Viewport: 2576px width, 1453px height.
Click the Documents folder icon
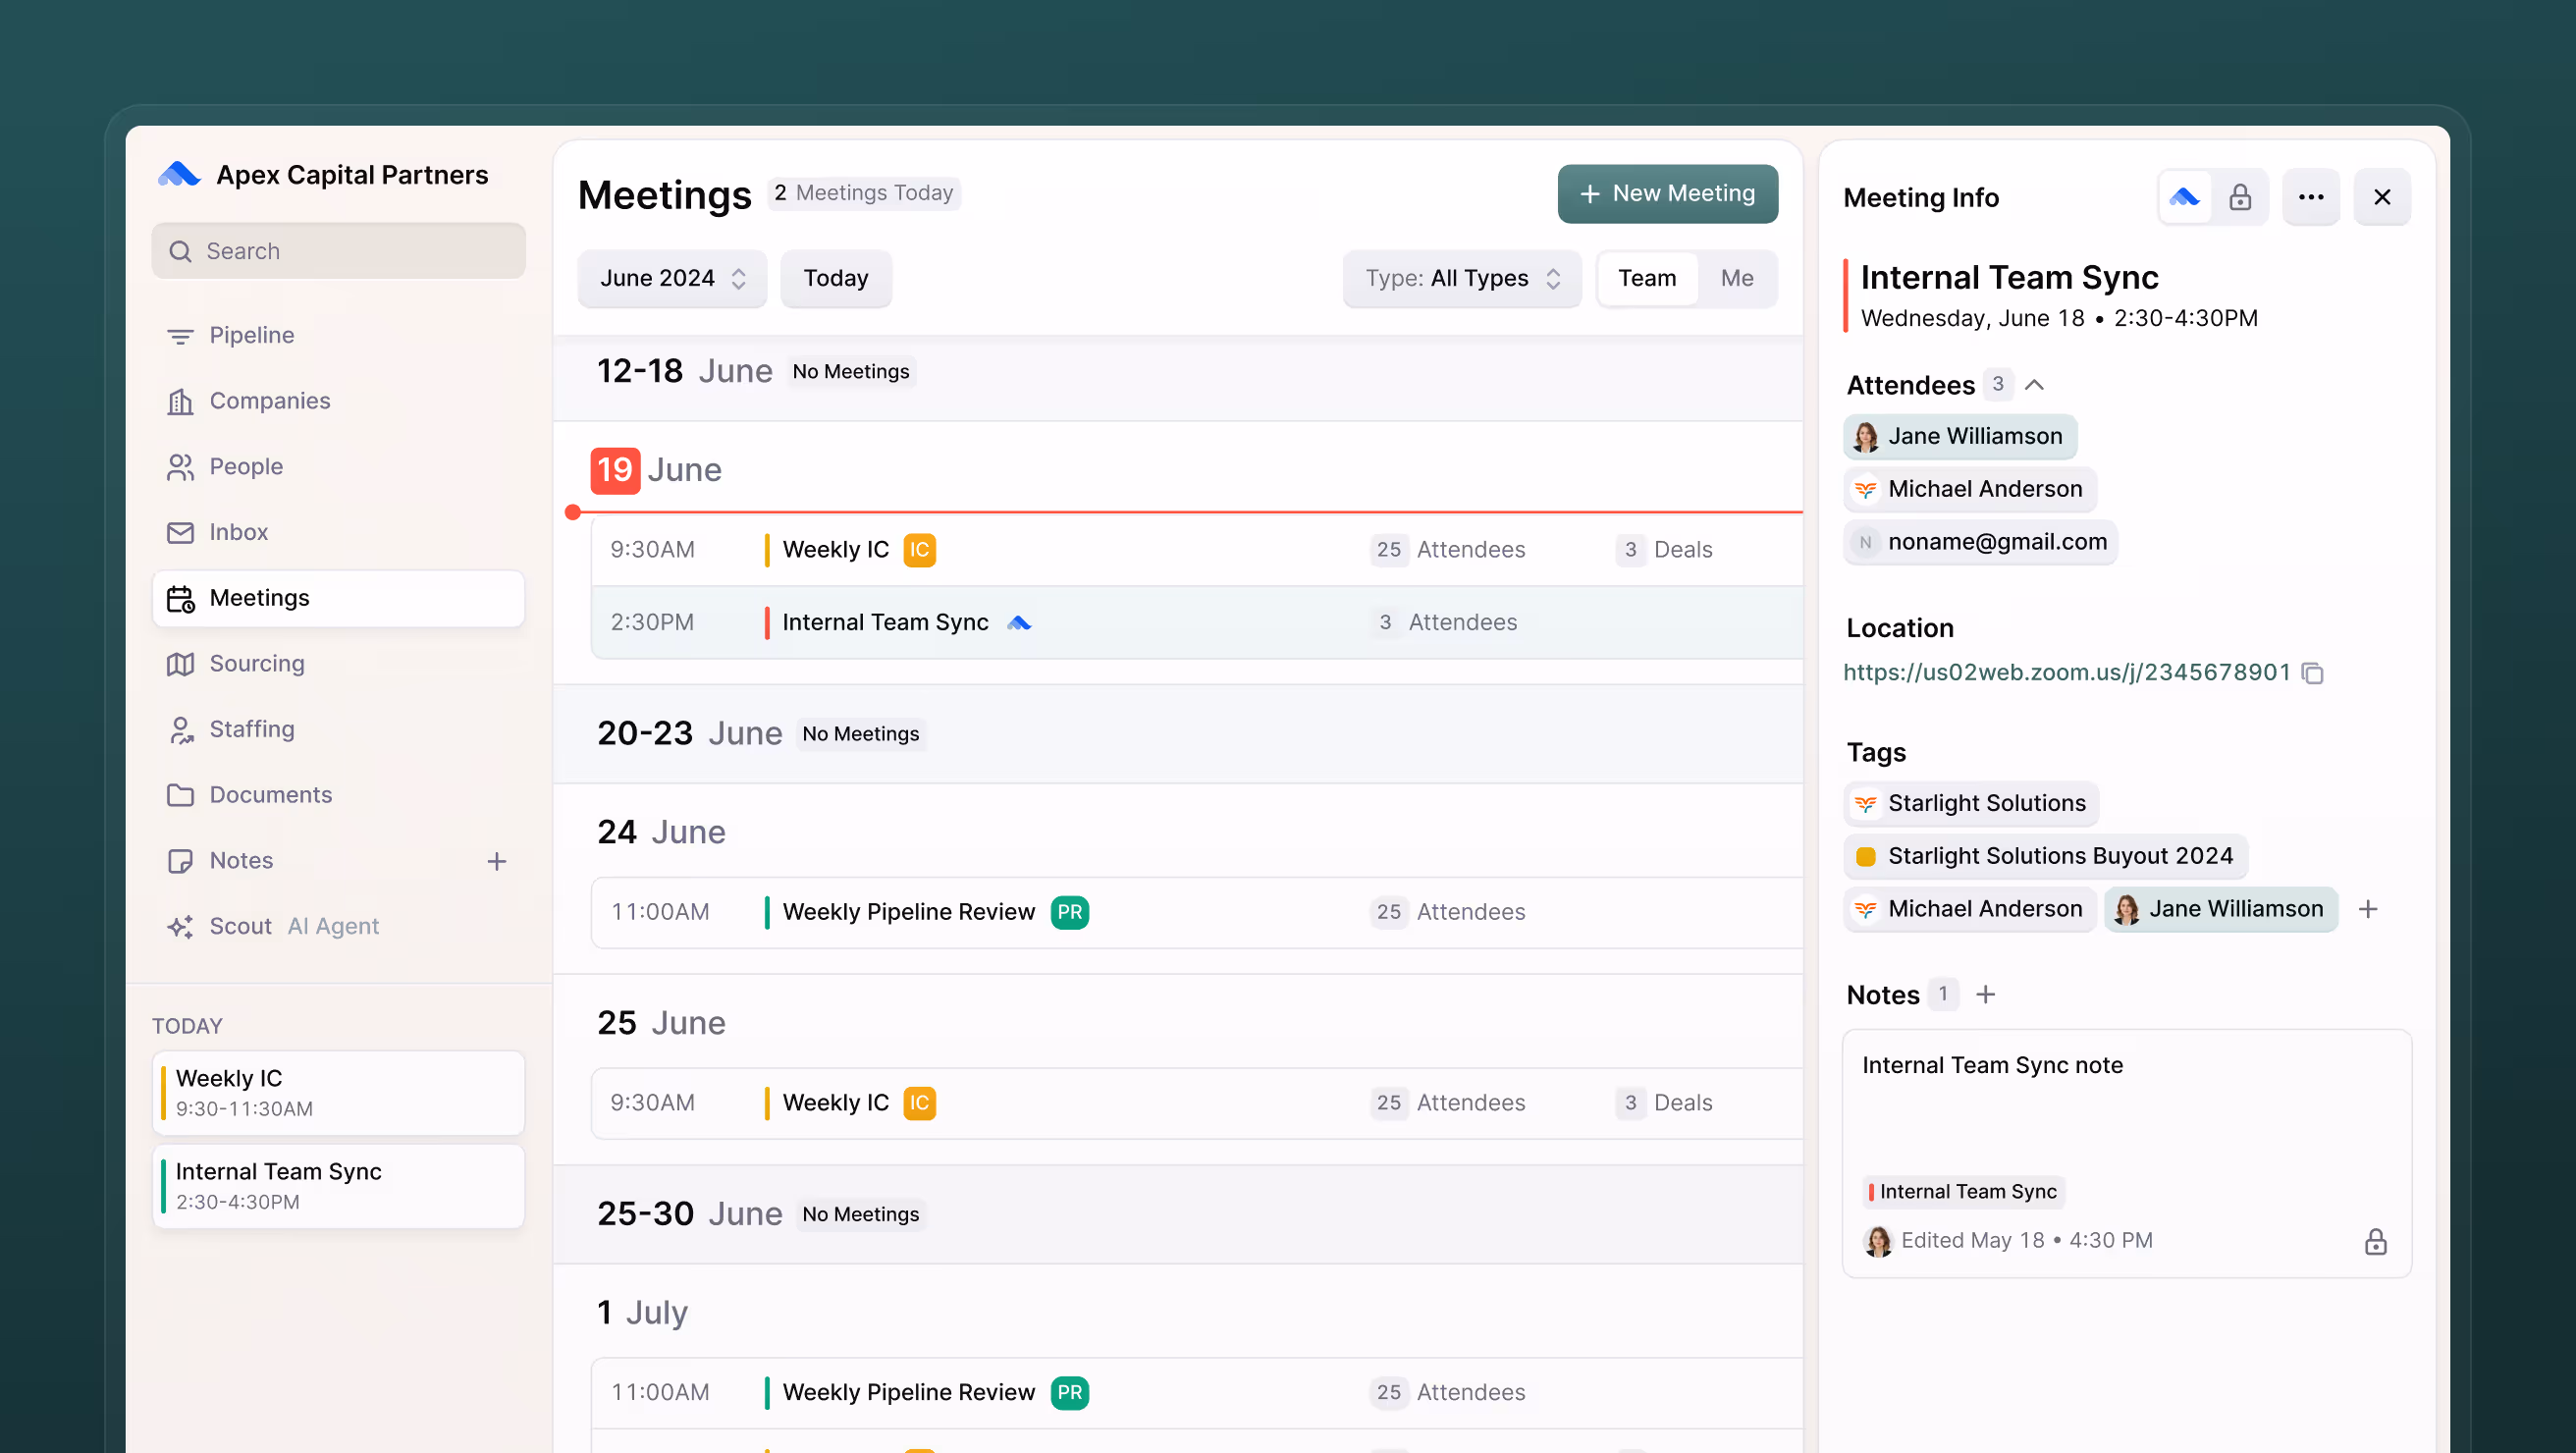[180, 795]
